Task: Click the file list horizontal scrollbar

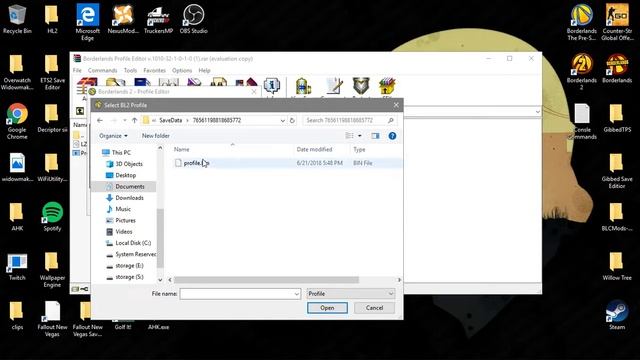Action: [x=267, y=280]
